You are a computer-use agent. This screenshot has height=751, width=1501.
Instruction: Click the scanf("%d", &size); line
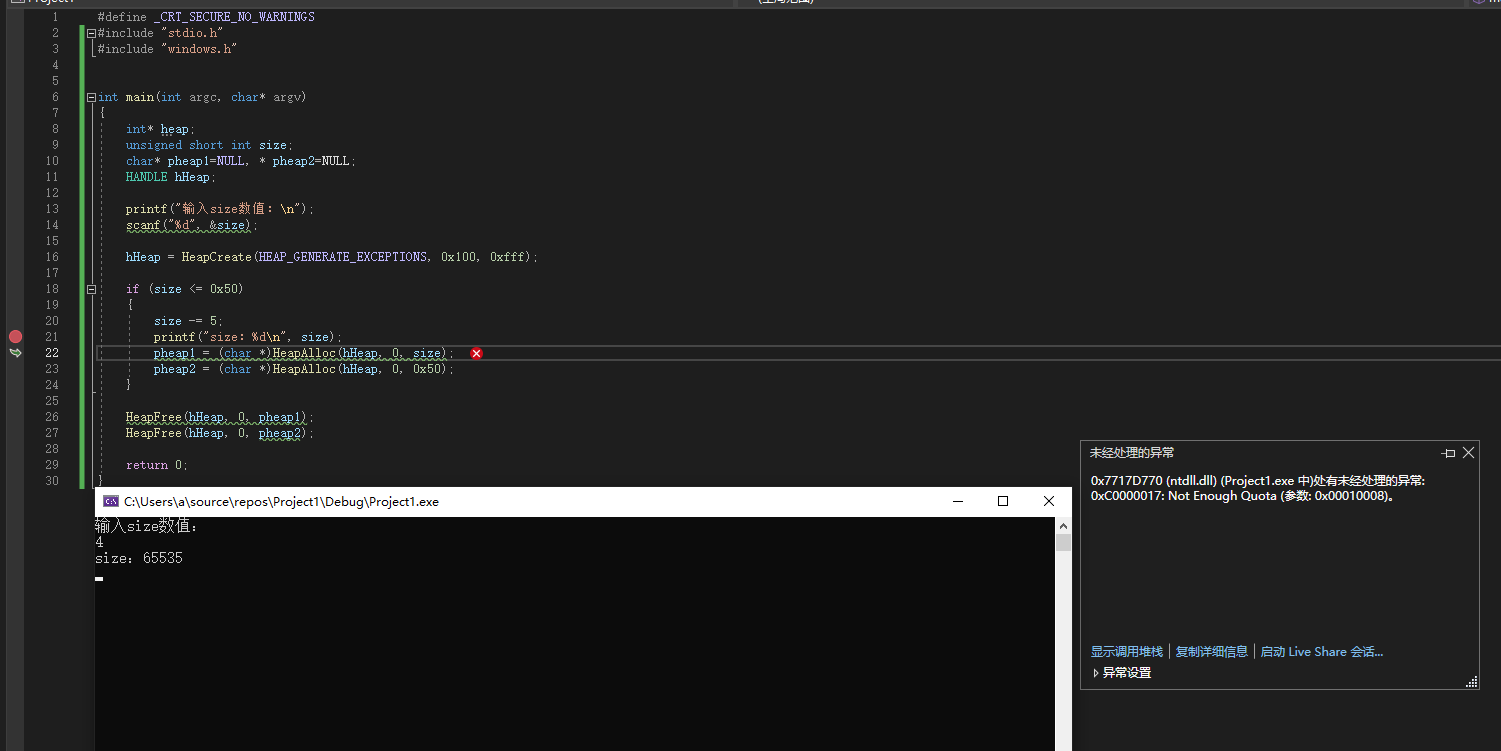(x=192, y=225)
